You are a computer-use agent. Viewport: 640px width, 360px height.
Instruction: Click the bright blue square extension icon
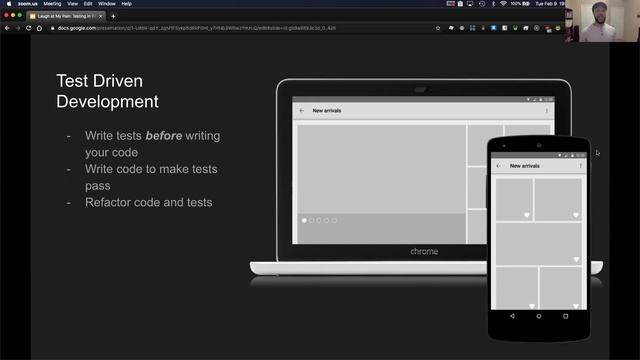coord(493,28)
